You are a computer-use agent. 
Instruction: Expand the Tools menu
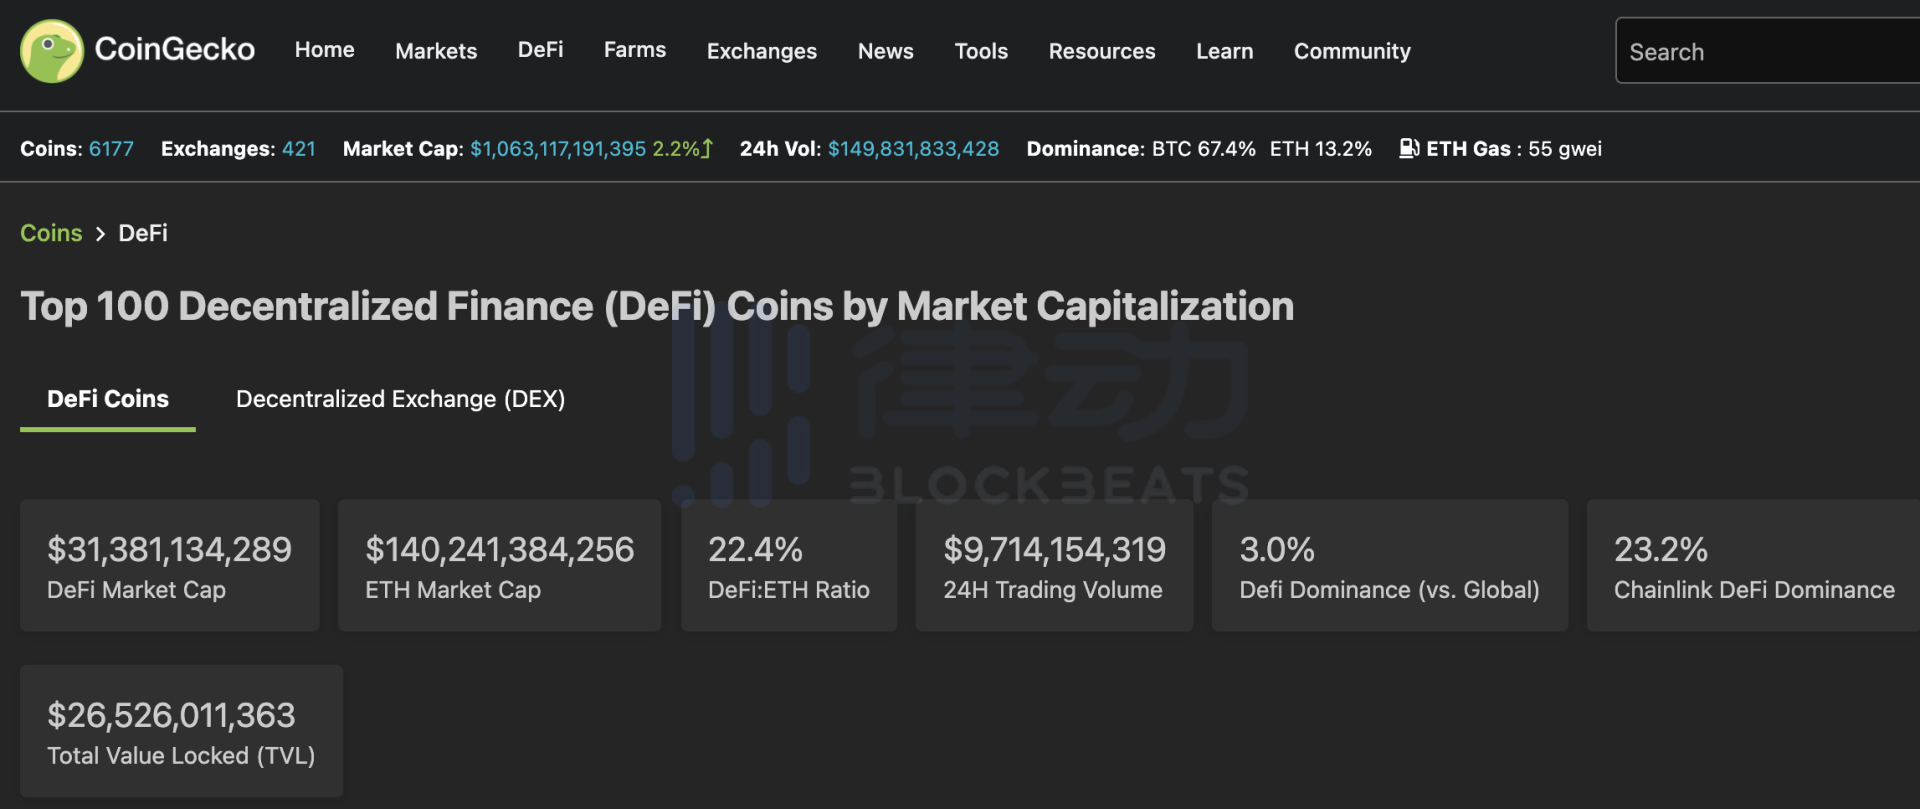981,51
